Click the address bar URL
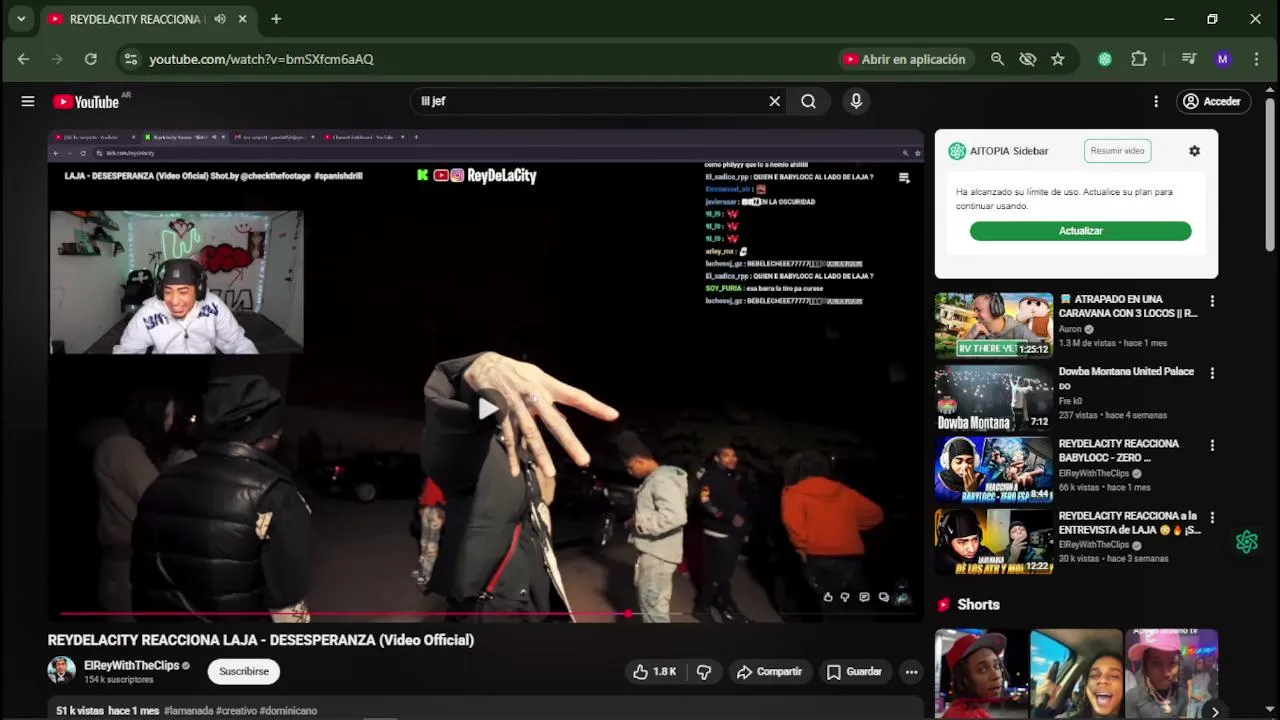 (262, 59)
